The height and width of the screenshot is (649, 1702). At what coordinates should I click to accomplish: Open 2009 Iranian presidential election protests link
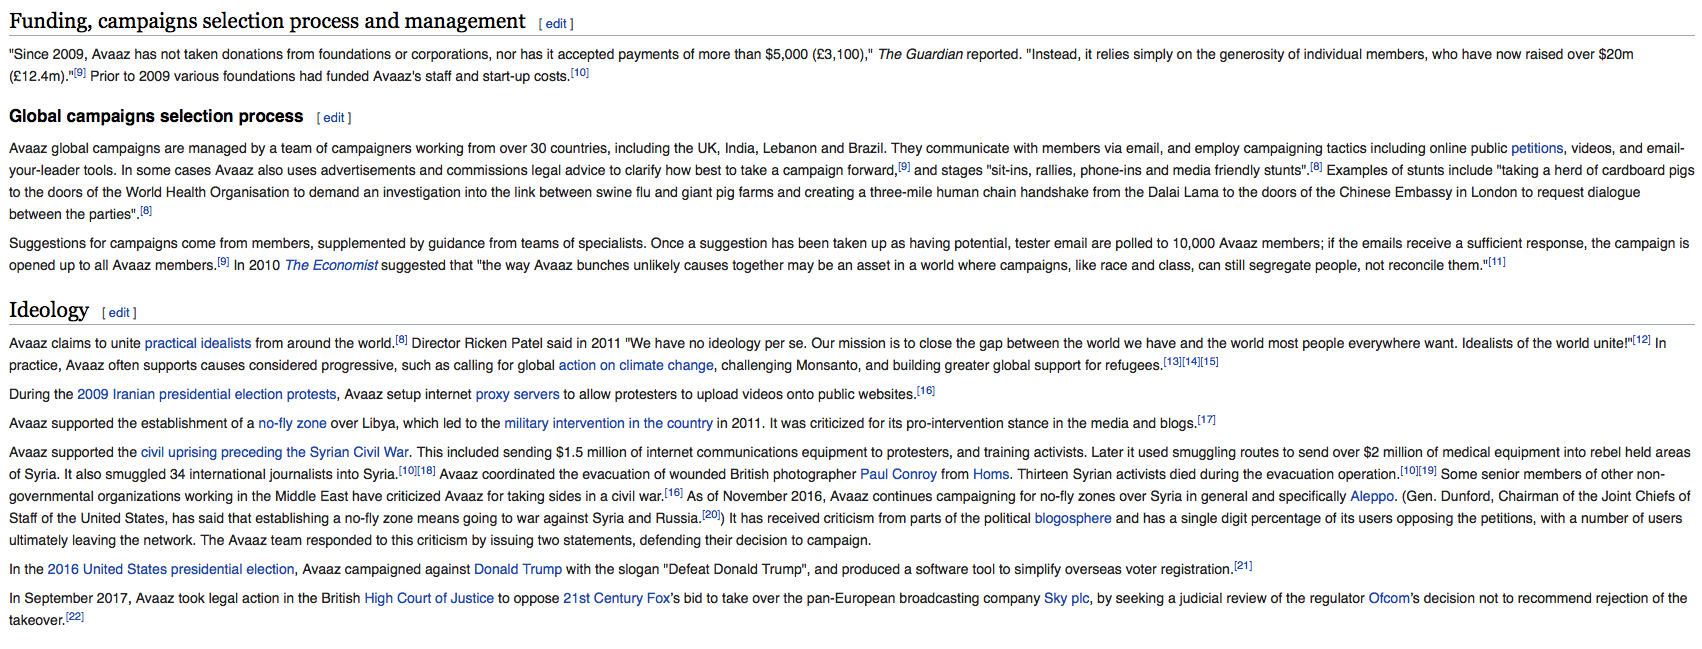206,394
